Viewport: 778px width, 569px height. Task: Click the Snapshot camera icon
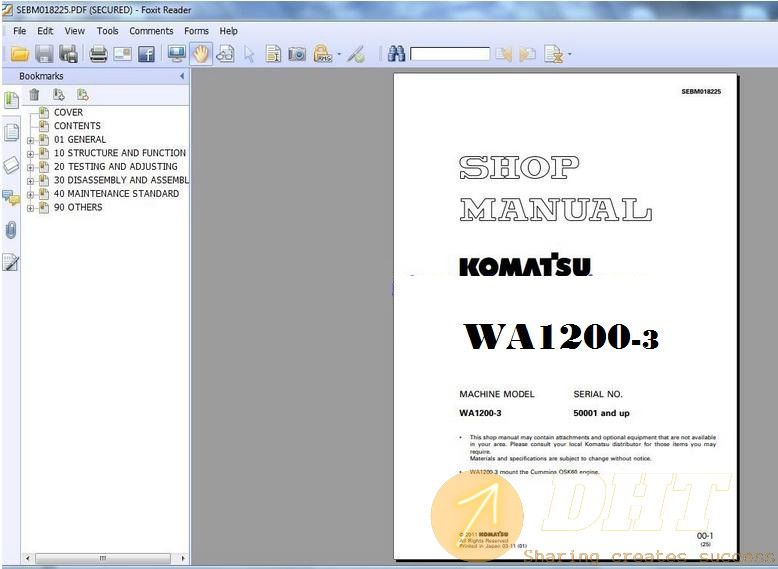(x=297, y=54)
